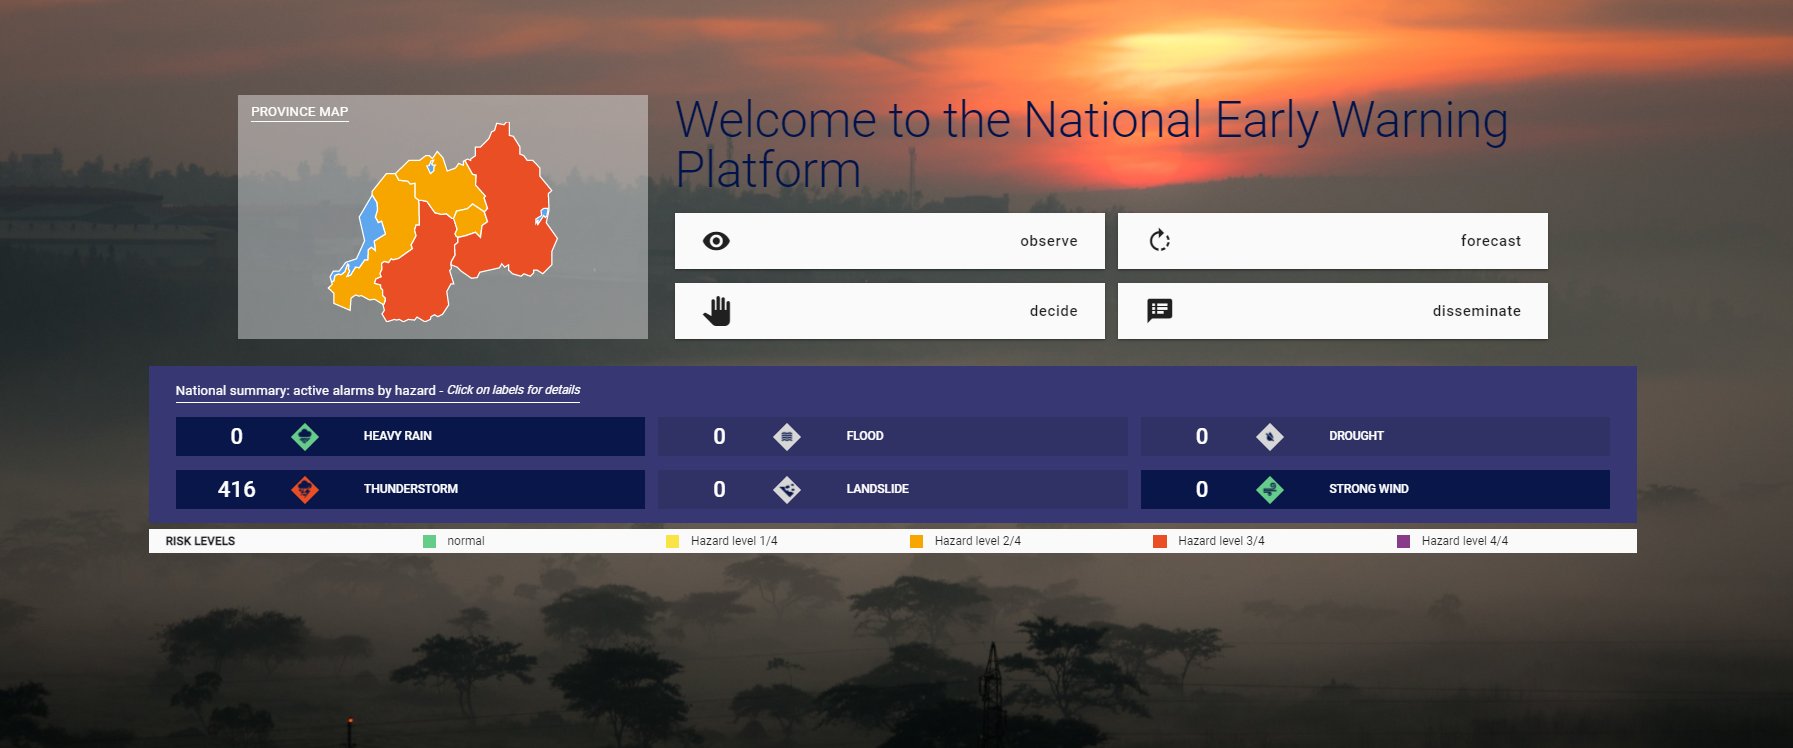Open the disseminate button
Viewport: 1793px width, 748px height.
(1332, 311)
